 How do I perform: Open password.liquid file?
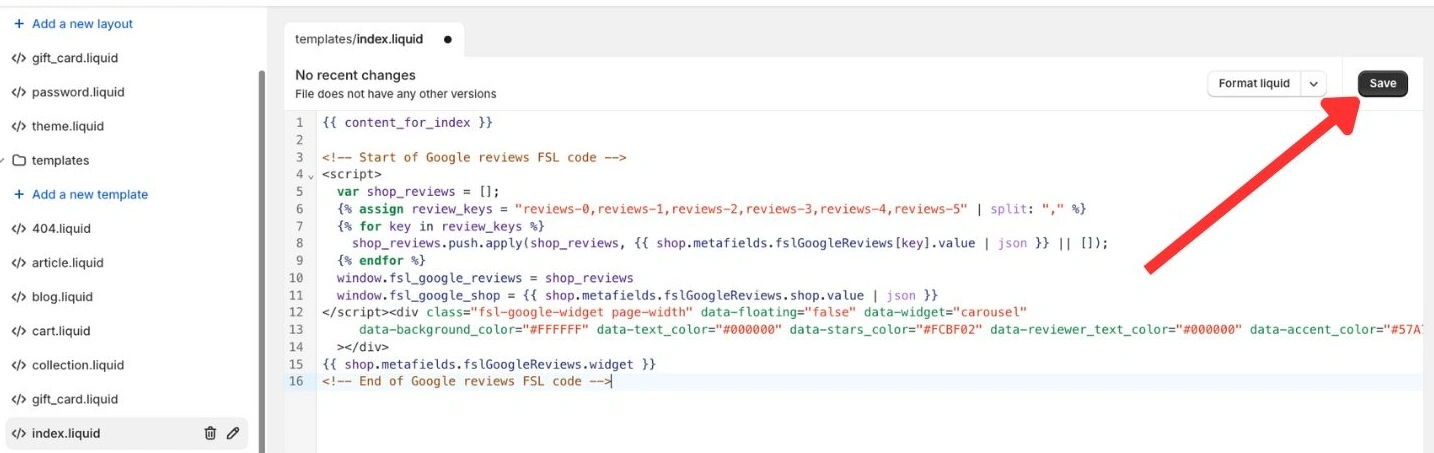[x=78, y=92]
